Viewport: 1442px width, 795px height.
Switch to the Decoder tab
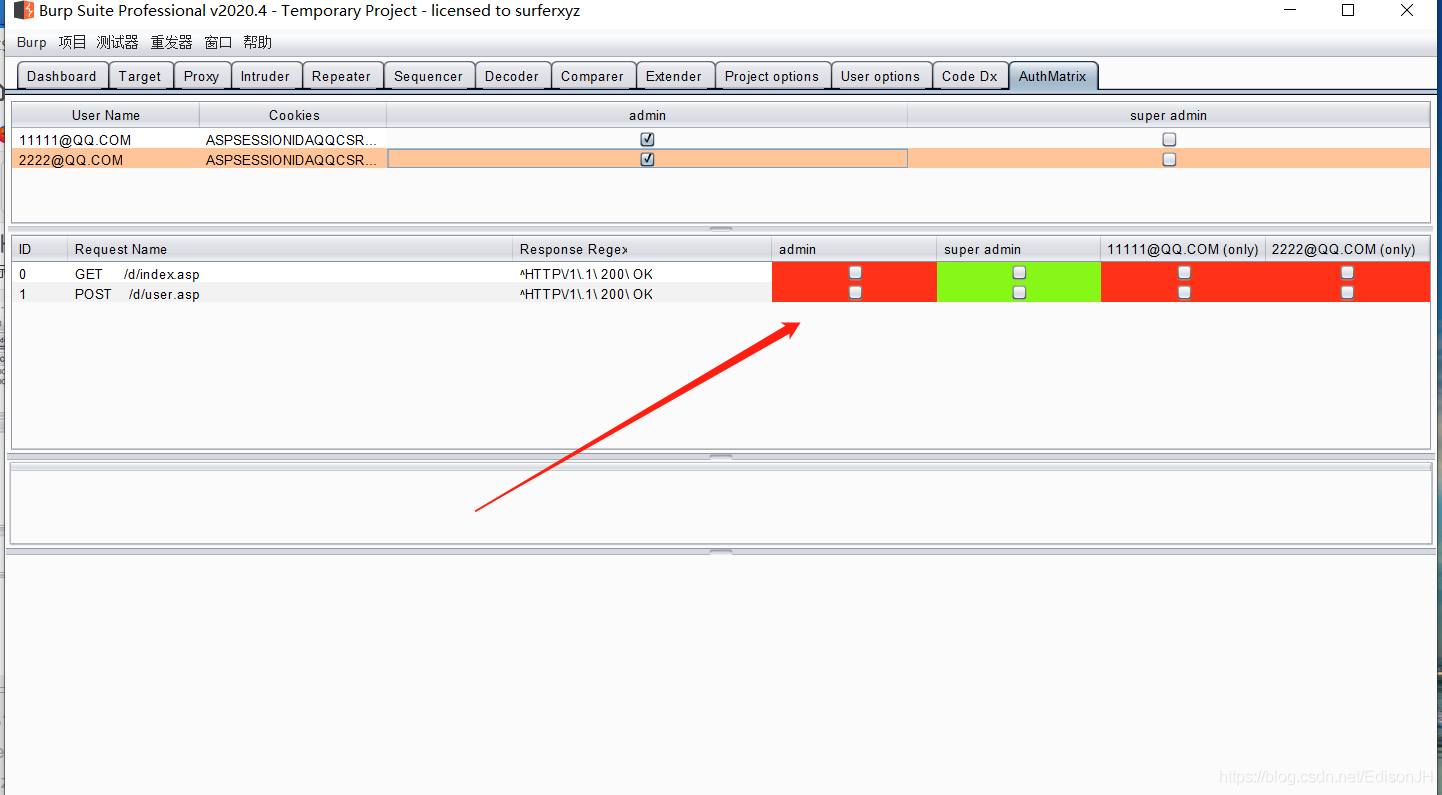coord(511,75)
